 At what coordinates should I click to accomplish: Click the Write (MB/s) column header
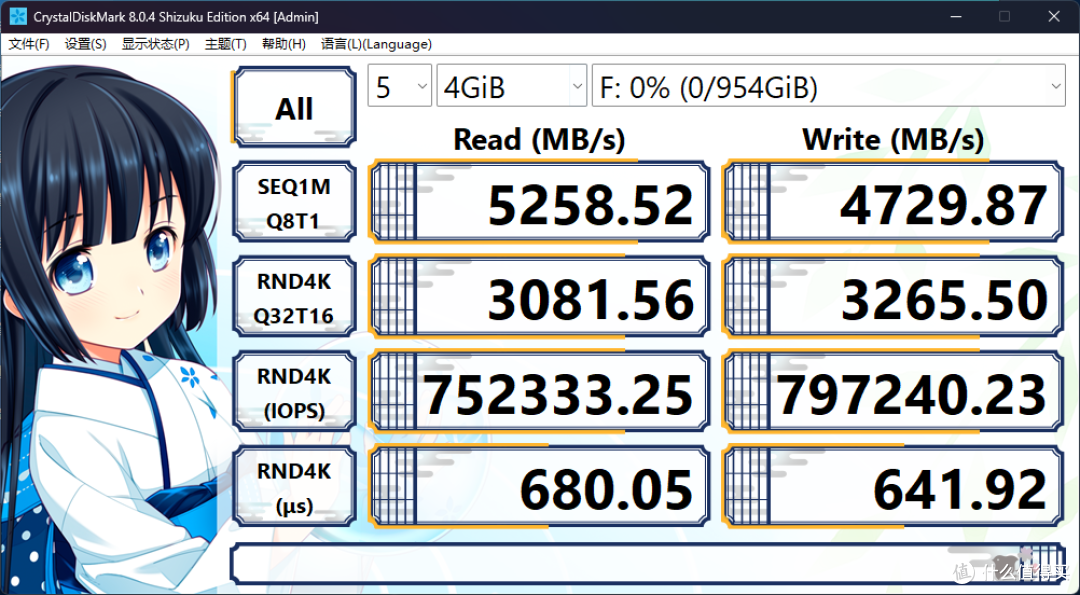893,140
